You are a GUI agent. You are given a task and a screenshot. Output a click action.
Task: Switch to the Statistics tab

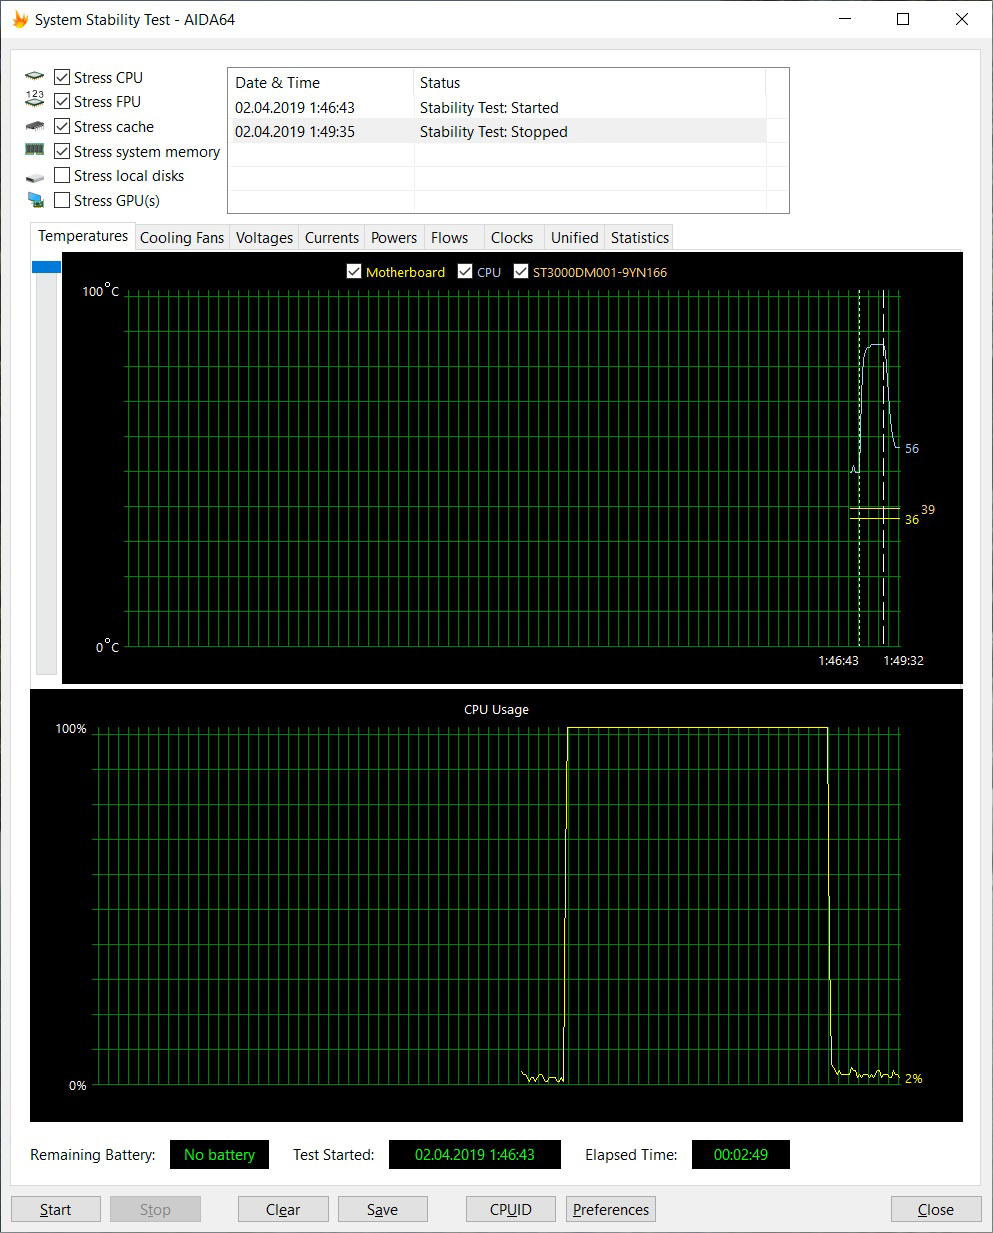(x=639, y=238)
